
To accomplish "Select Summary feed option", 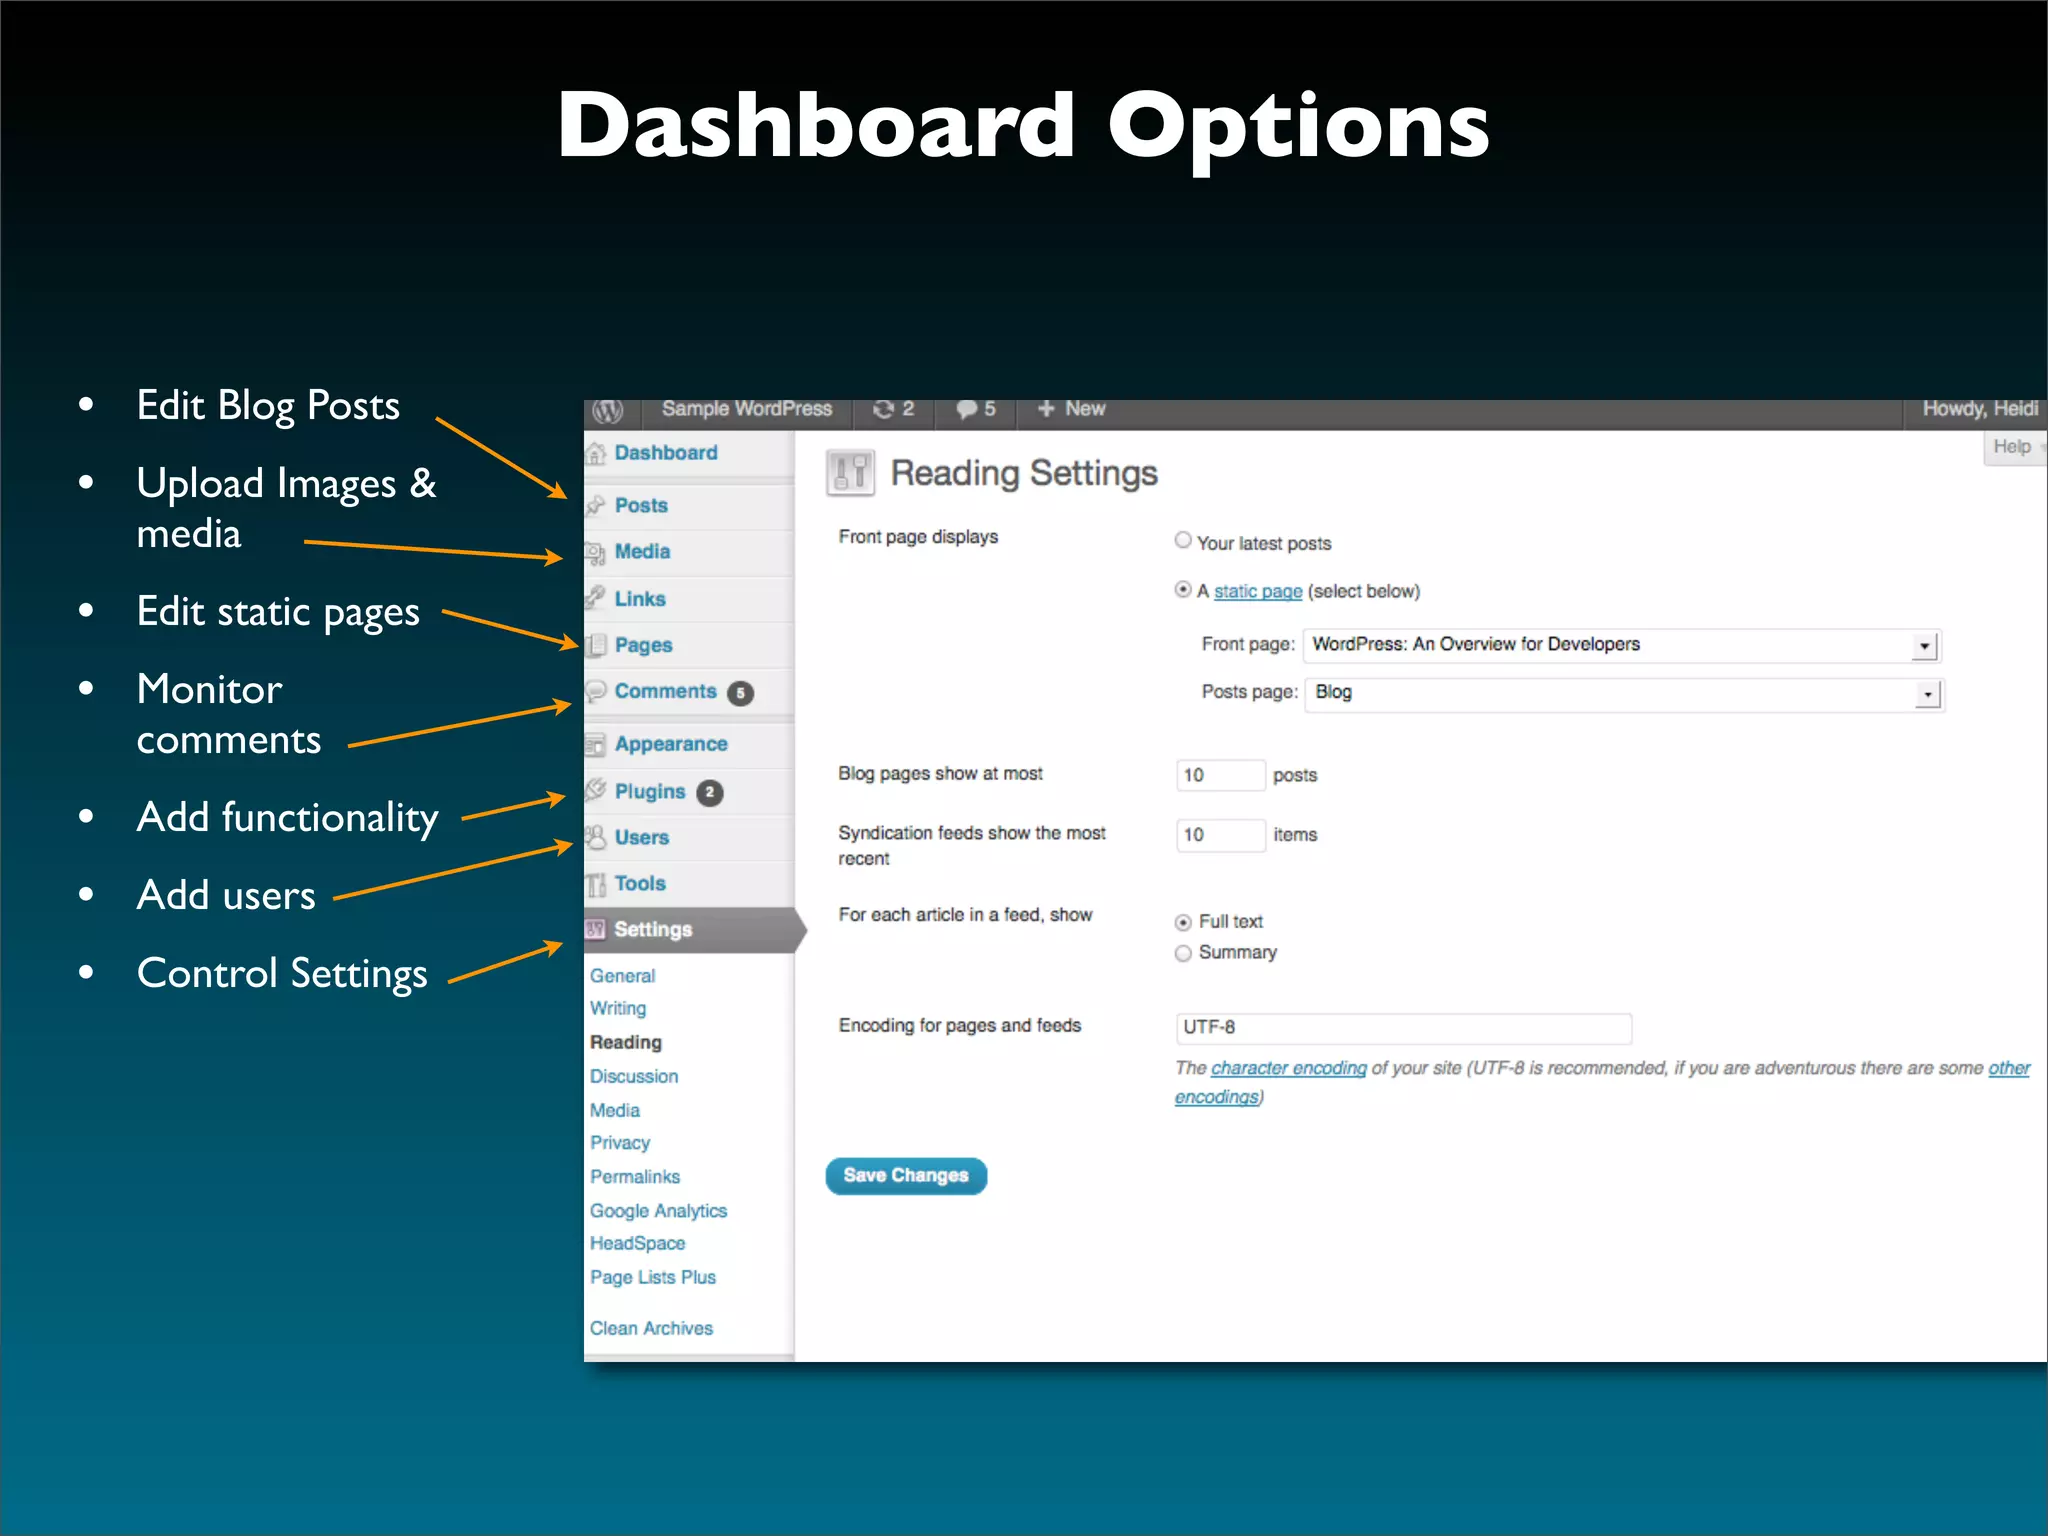I will tap(1183, 953).
